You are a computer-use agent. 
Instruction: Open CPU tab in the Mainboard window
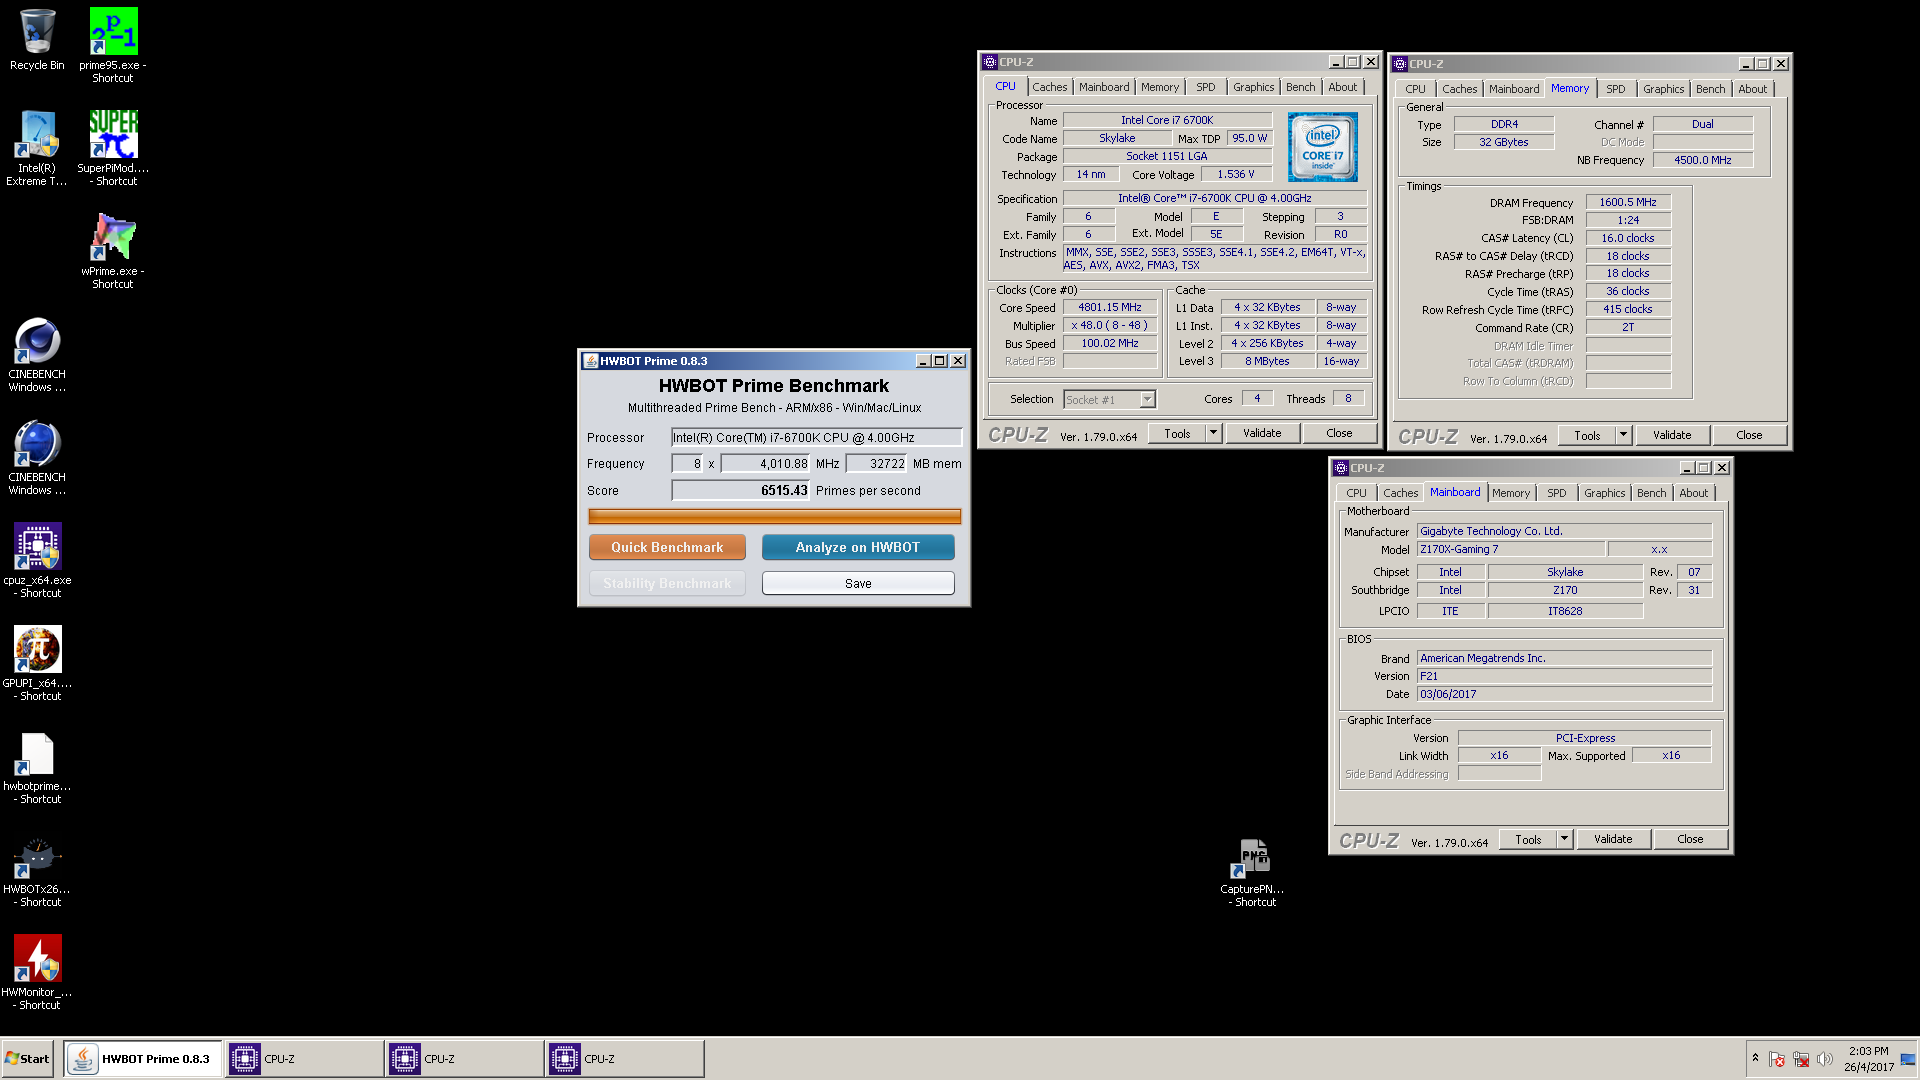[1356, 493]
